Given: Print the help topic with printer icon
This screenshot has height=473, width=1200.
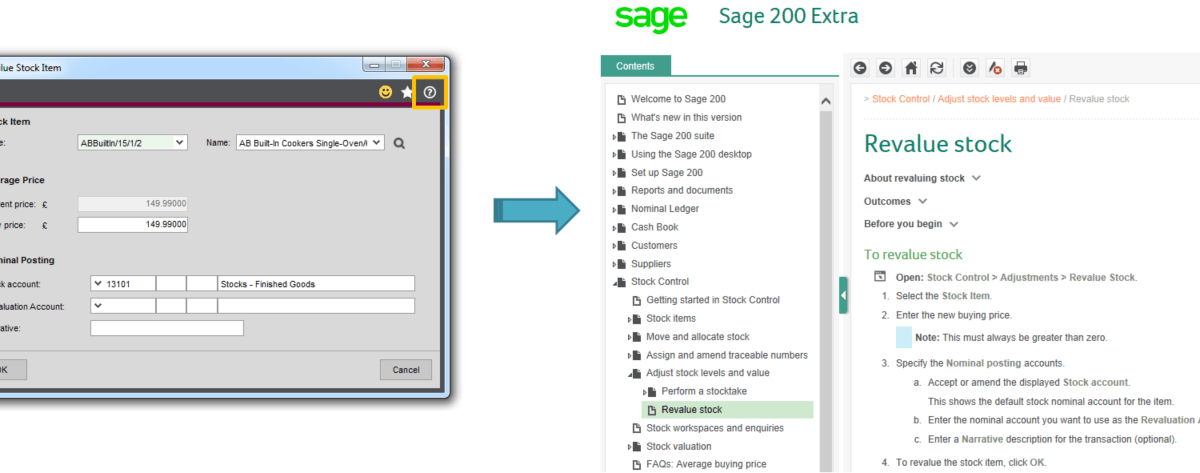Looking at the screenshot, I should (x=1021, y=68).
